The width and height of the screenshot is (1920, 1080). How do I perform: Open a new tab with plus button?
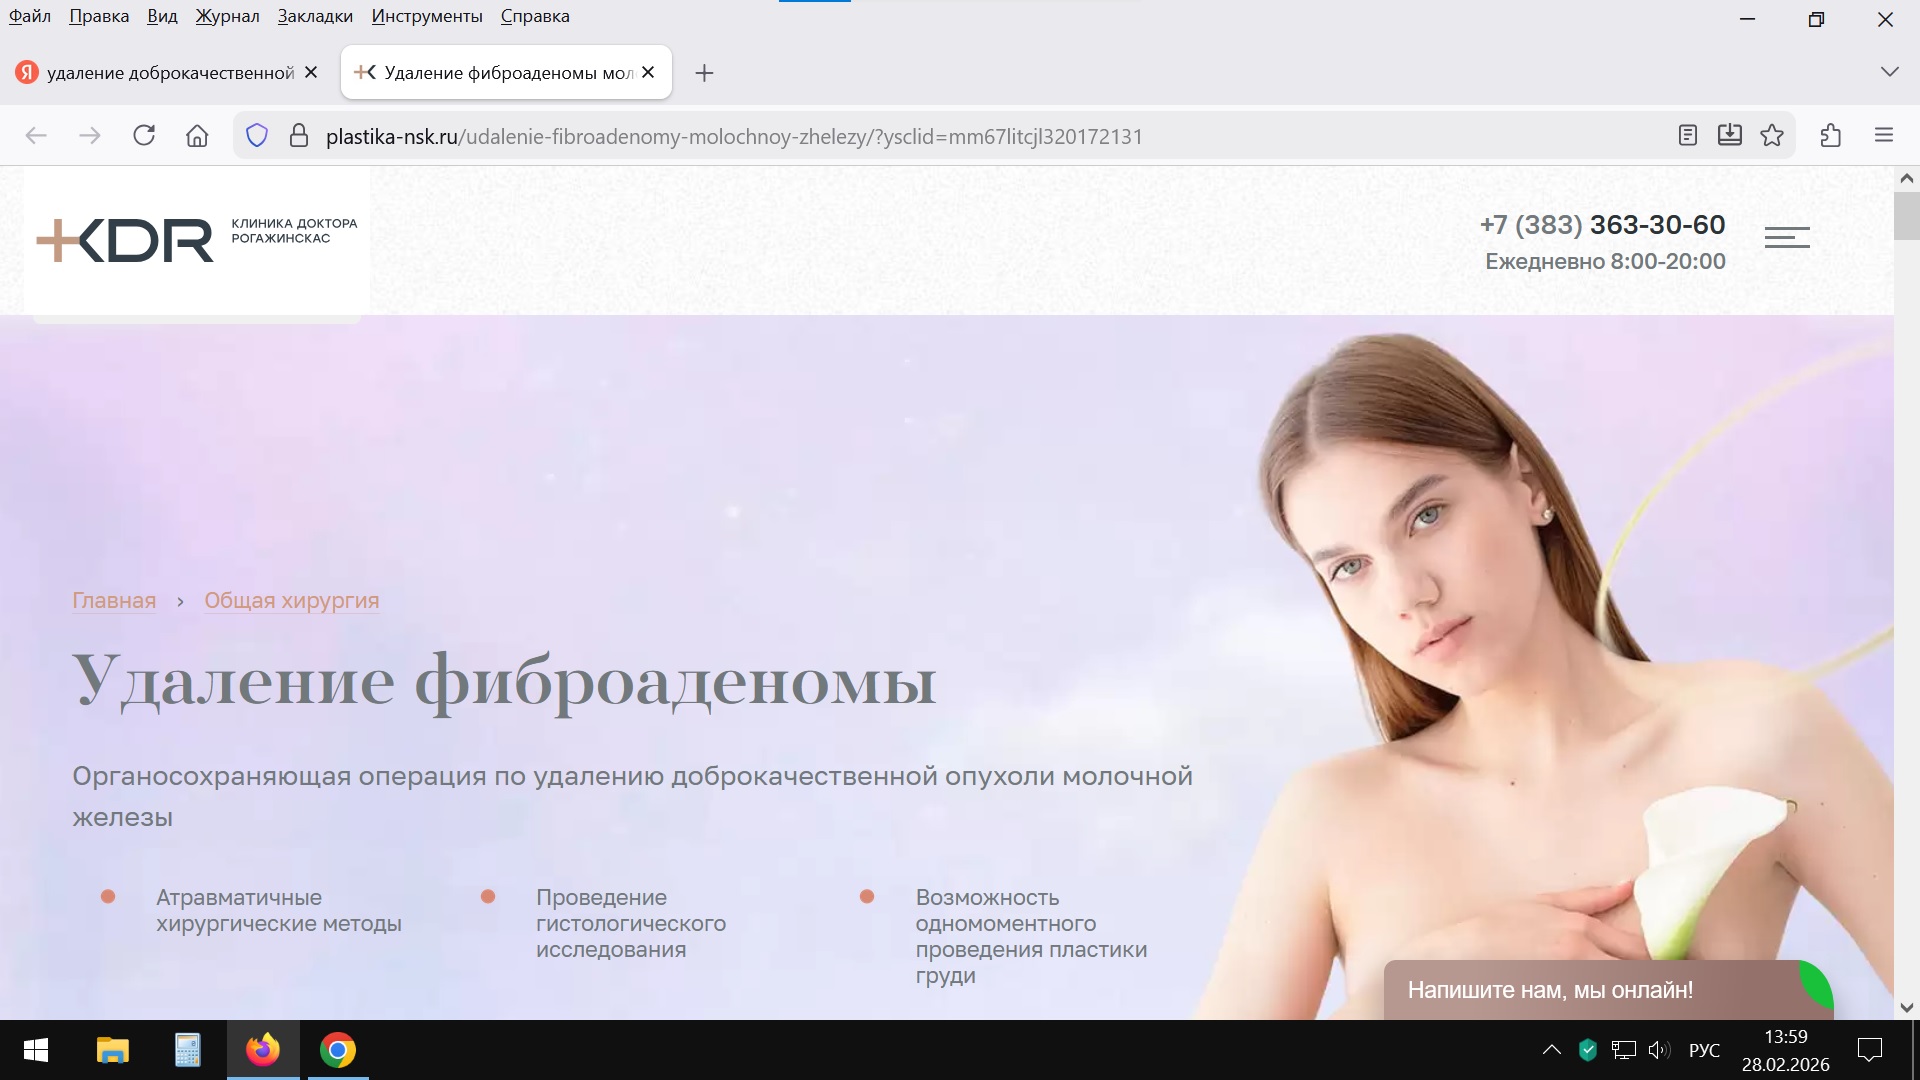pos(704,73)
